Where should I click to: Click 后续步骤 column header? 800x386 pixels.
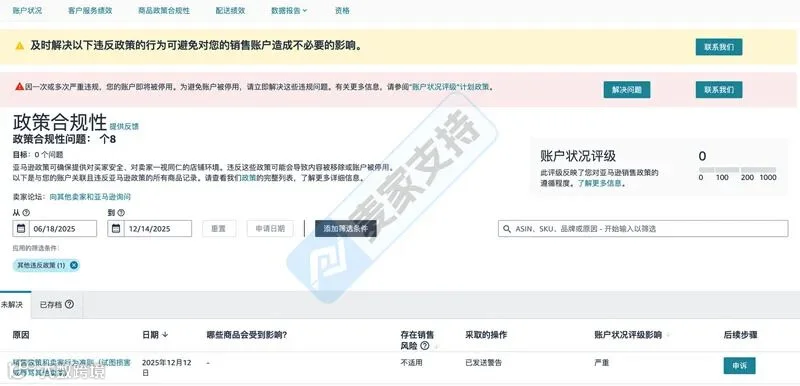[x=740, y=335]
